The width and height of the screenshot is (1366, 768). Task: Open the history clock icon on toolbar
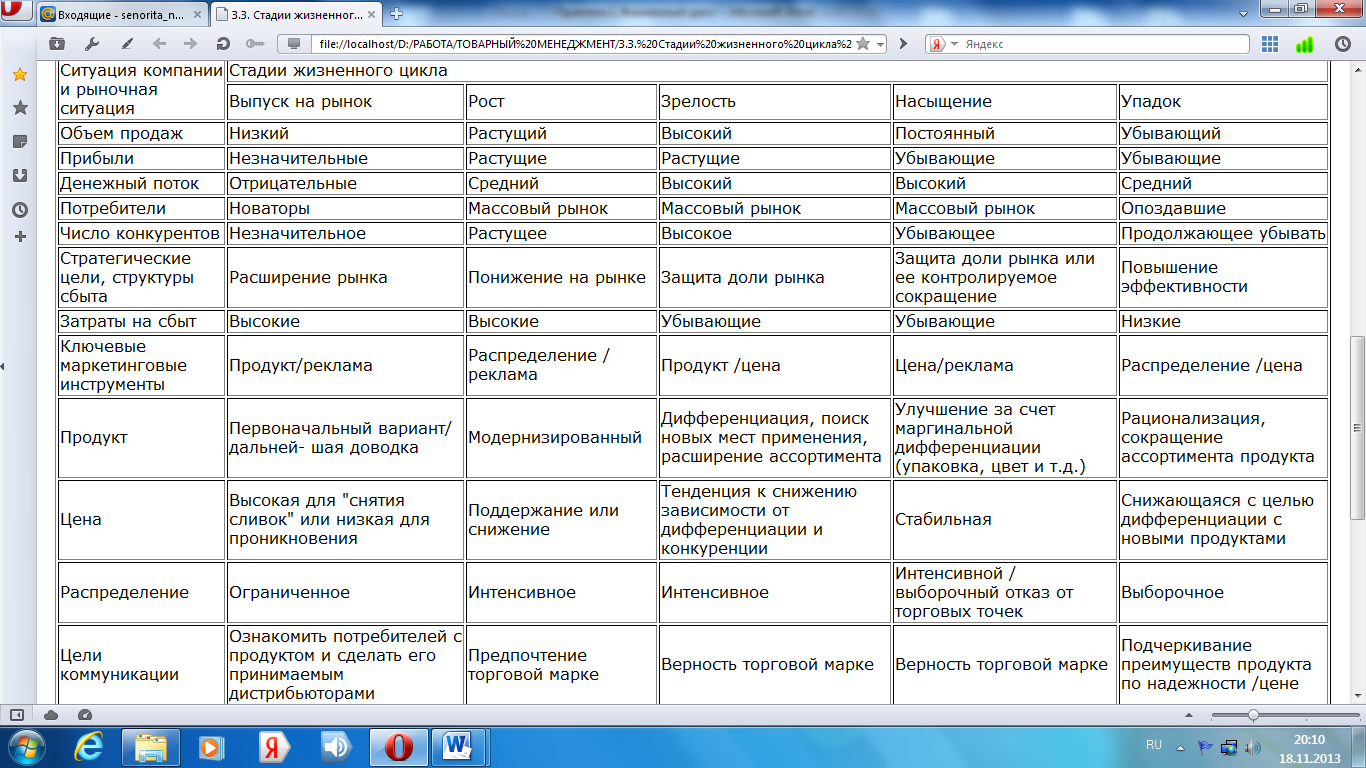pyautogui.click(x=1343, y=44)
